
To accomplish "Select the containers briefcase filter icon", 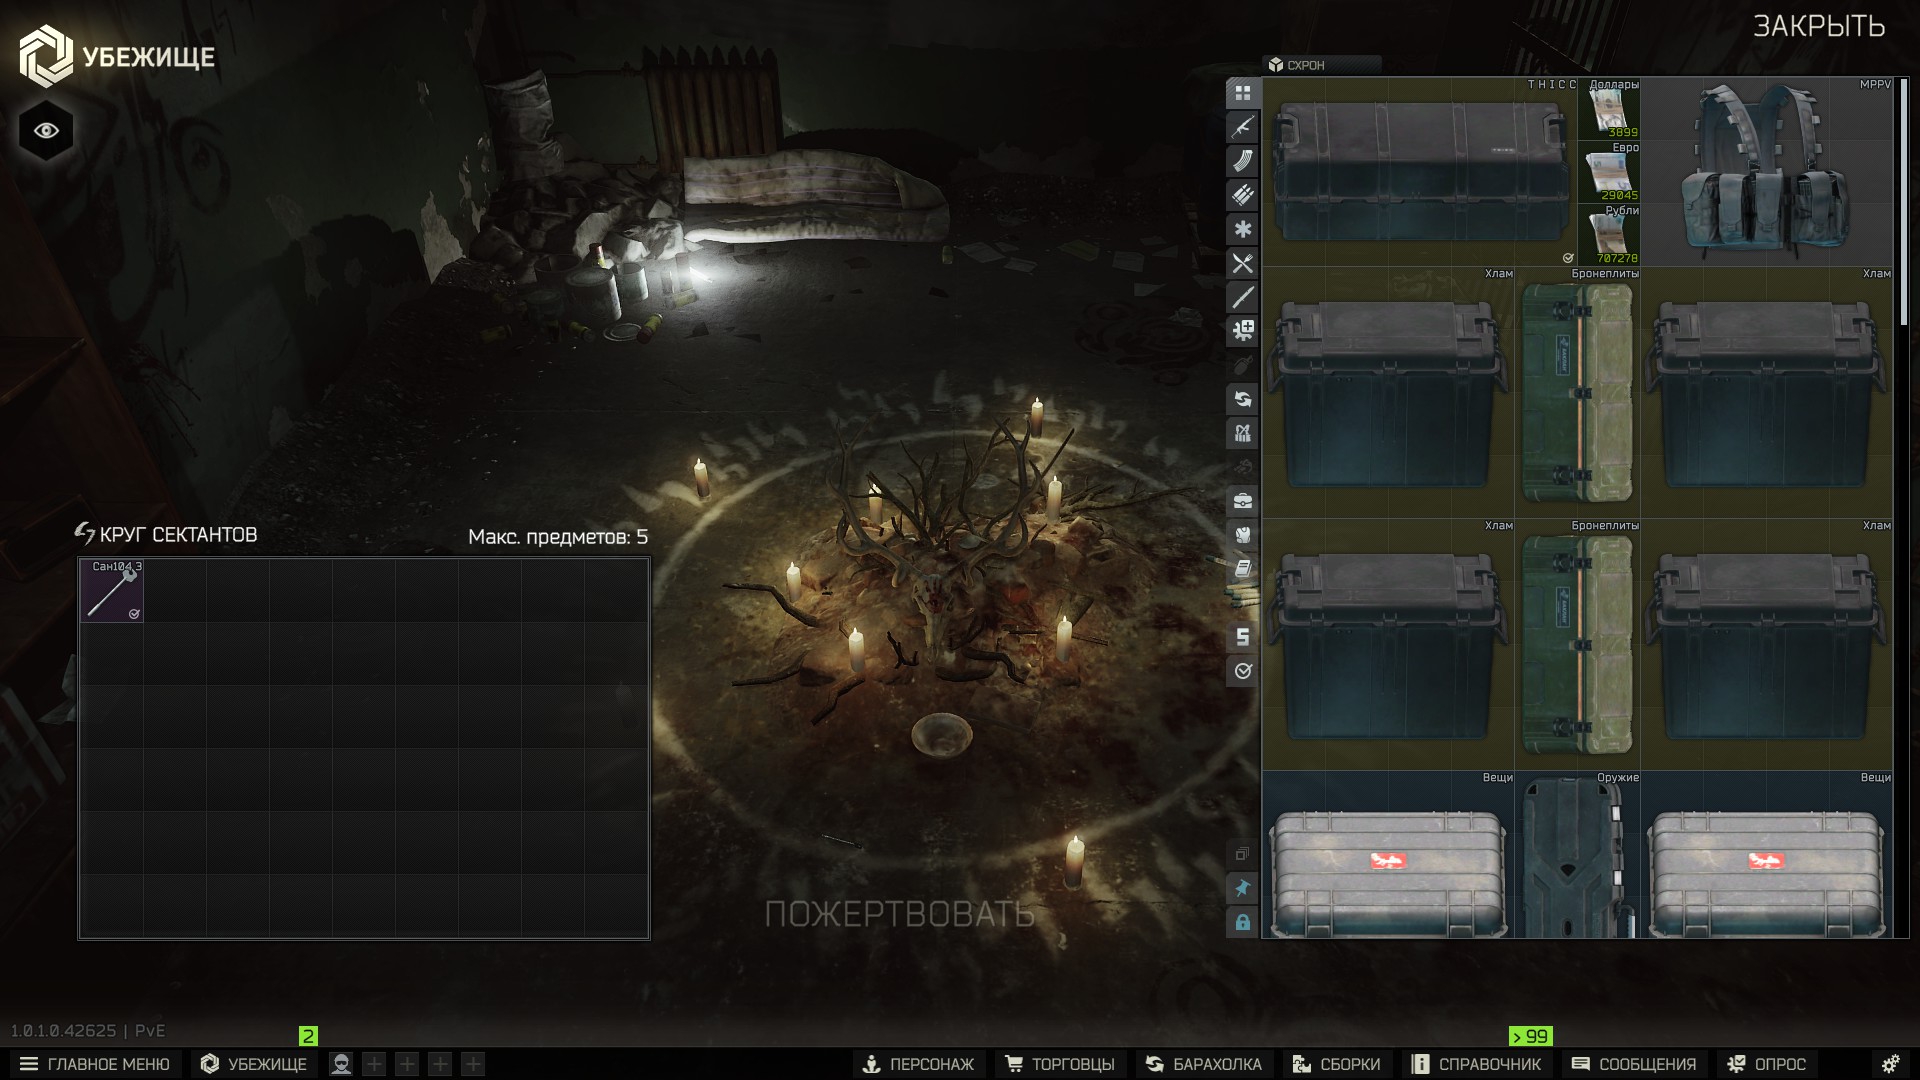I will click(x=1242, y=501).
